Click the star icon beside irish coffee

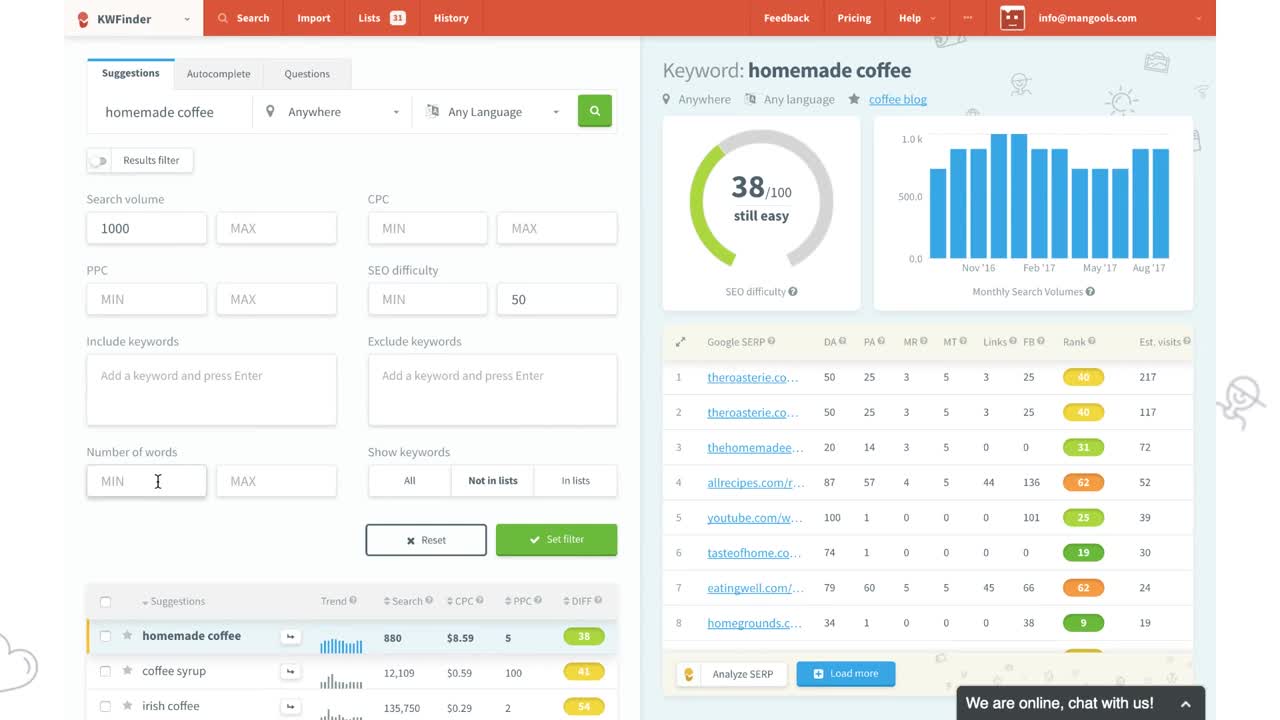pyautogui.click(x=127, y=706)
